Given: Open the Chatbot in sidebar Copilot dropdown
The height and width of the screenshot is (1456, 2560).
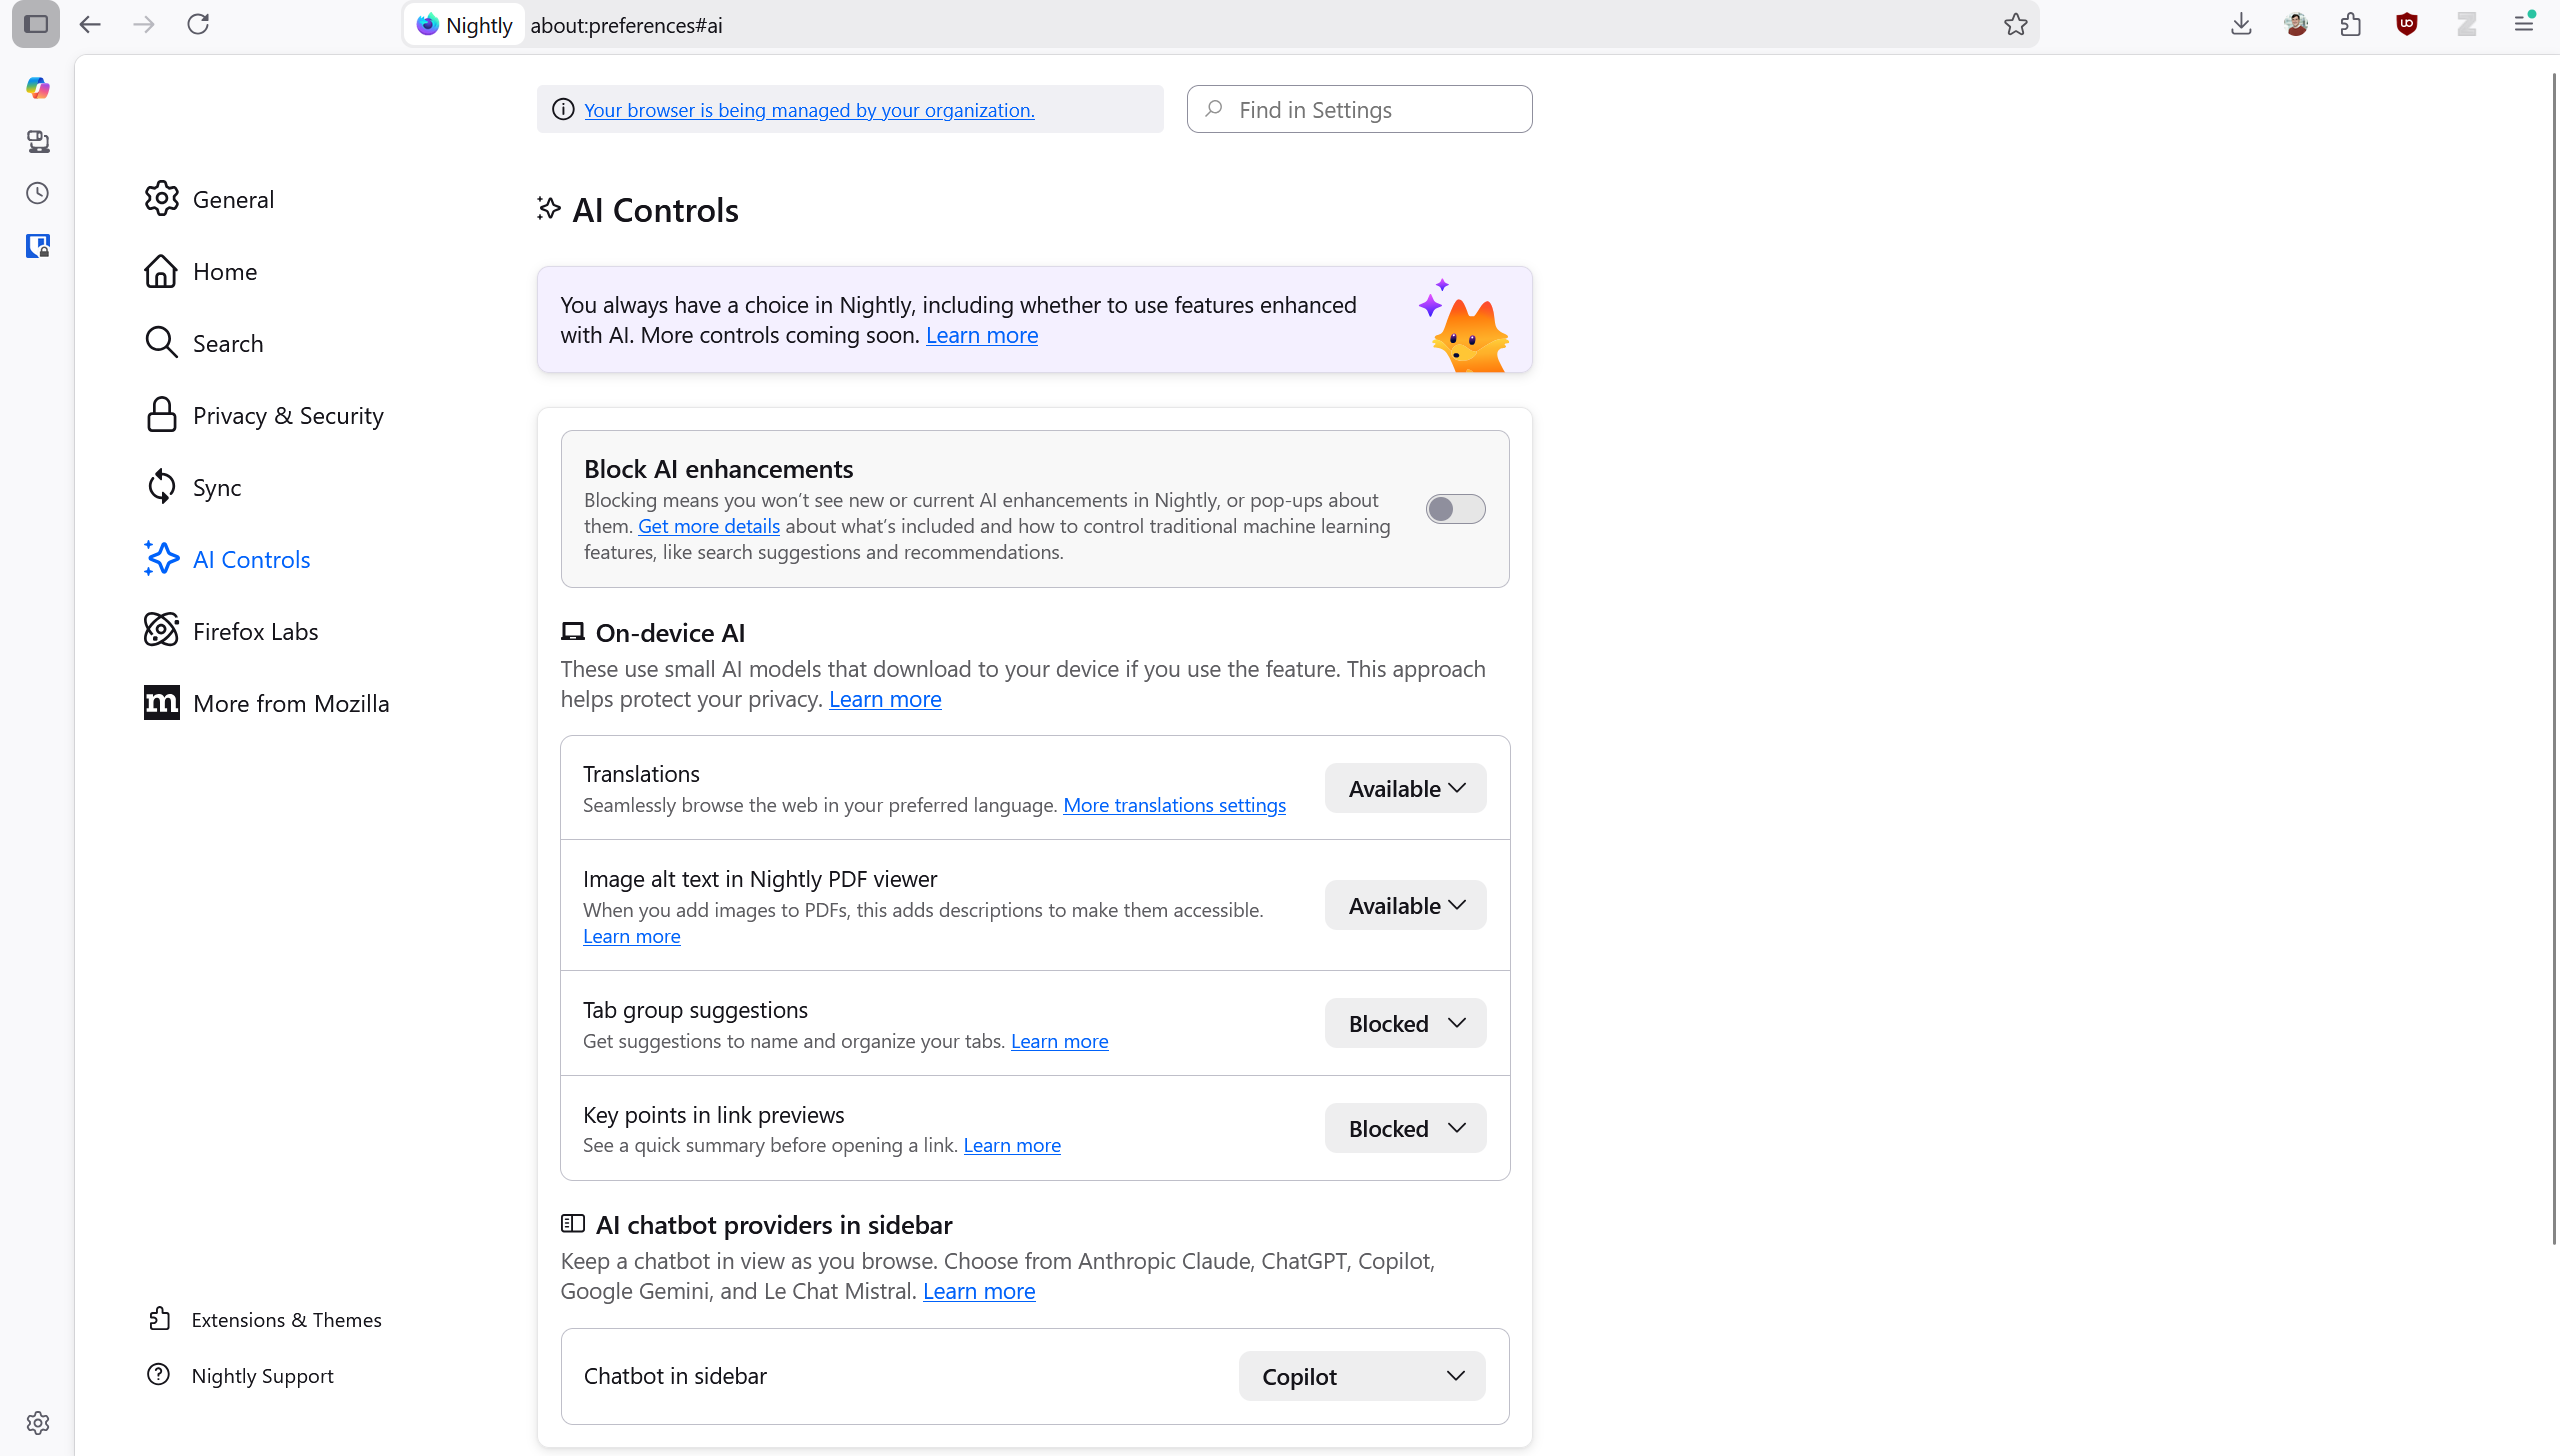Looking at the screenshot, I should 1361,1377.
